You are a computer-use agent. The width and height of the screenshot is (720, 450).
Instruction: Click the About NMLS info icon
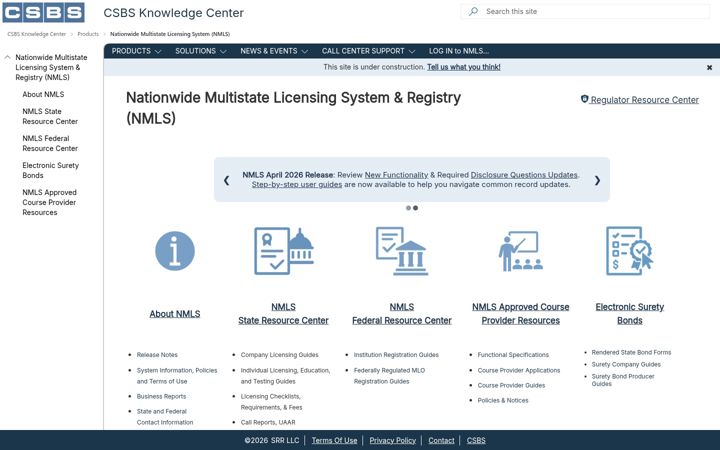pos(175,251)
